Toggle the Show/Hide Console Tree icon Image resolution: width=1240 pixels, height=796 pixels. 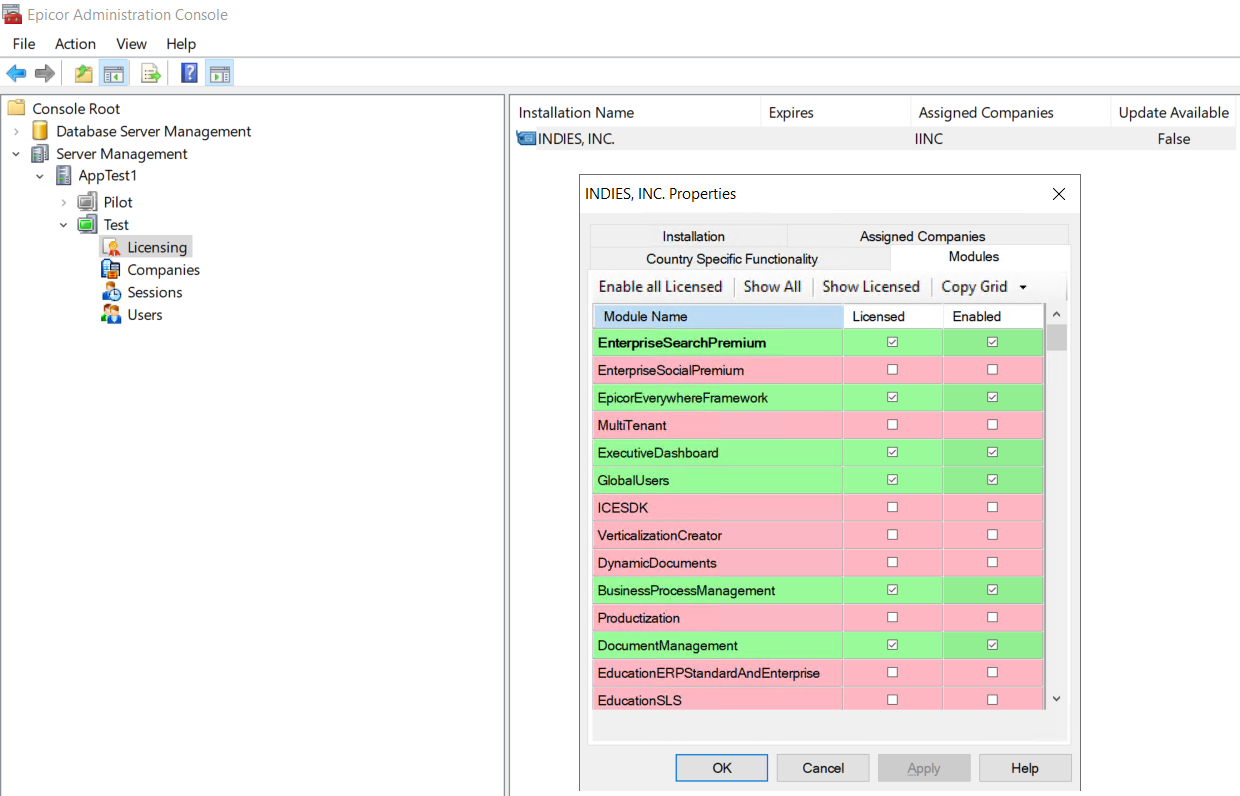114,74
